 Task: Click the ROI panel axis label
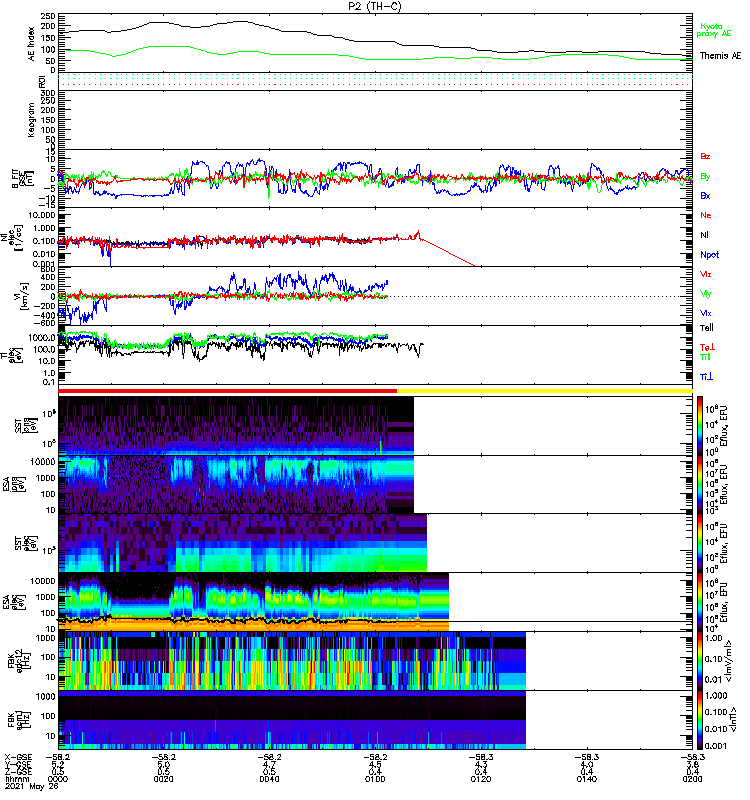pos(42,81)
